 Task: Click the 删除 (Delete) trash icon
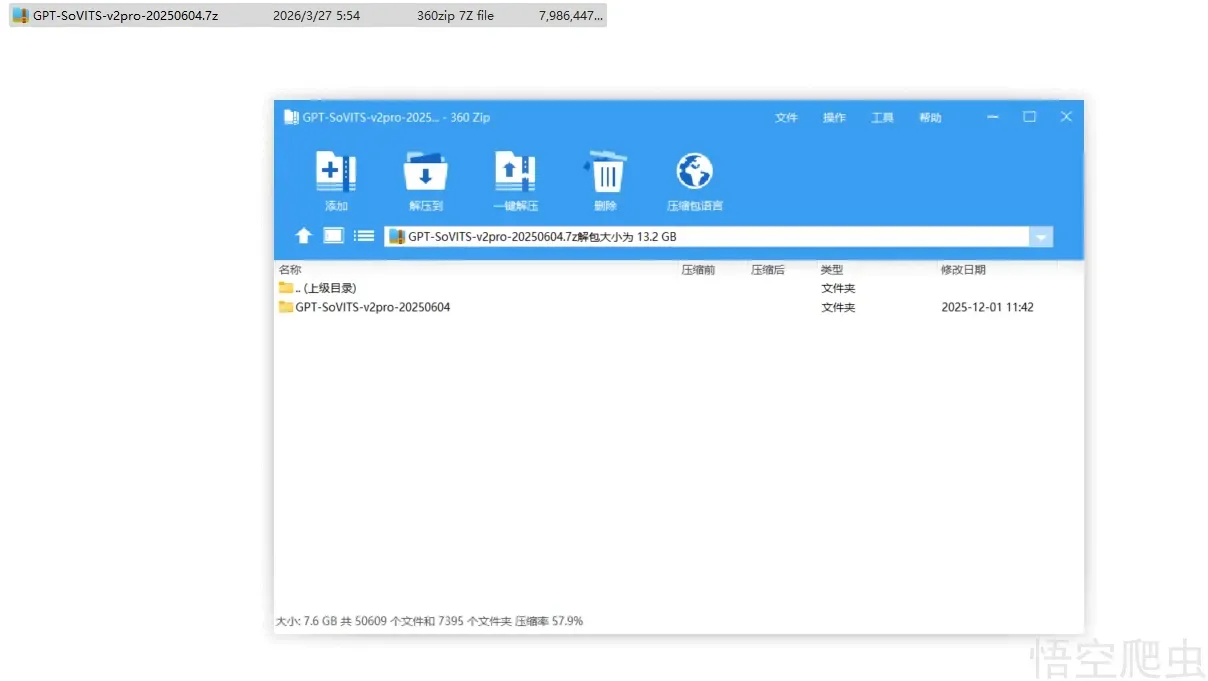[605, 174]
